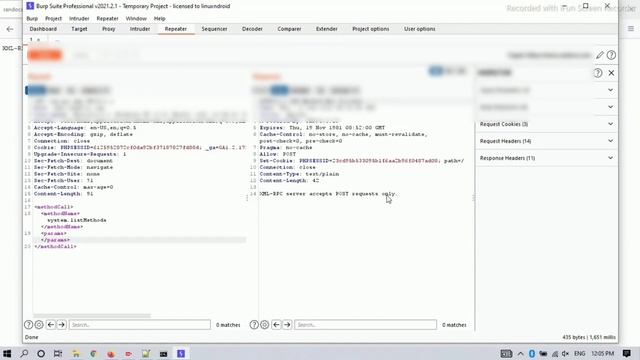Close the Inspector panel with X
Image resolution: width=640 pixels, height=360 pixels.
pos(611,73)
